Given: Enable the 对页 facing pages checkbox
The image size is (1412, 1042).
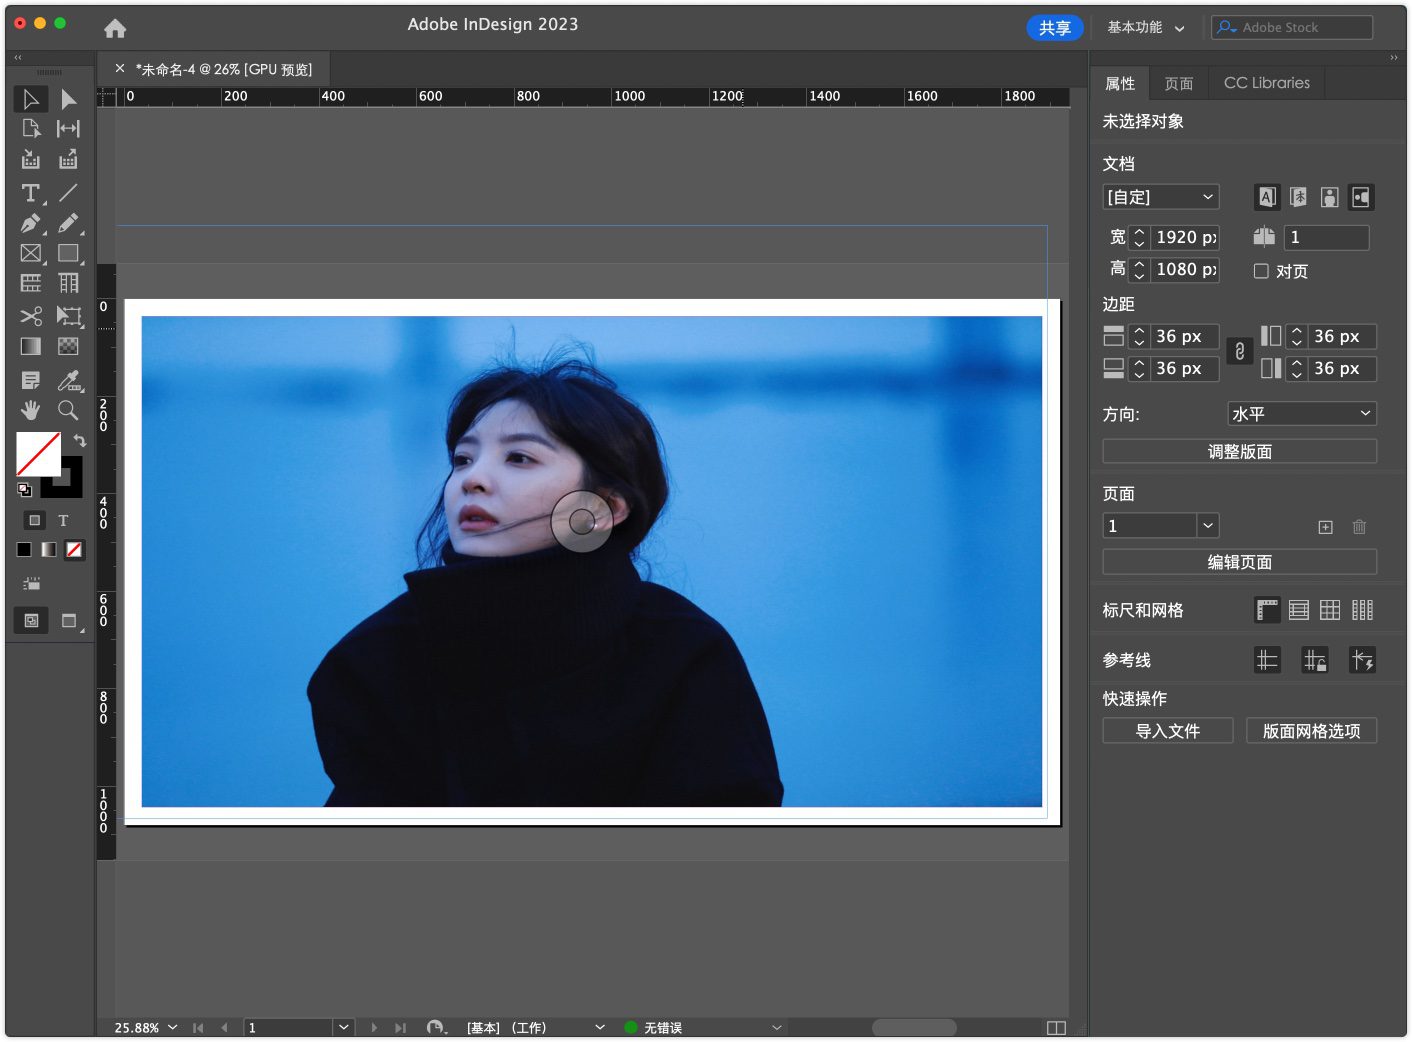Looking at the screenshot, I should click(1261, 271).
